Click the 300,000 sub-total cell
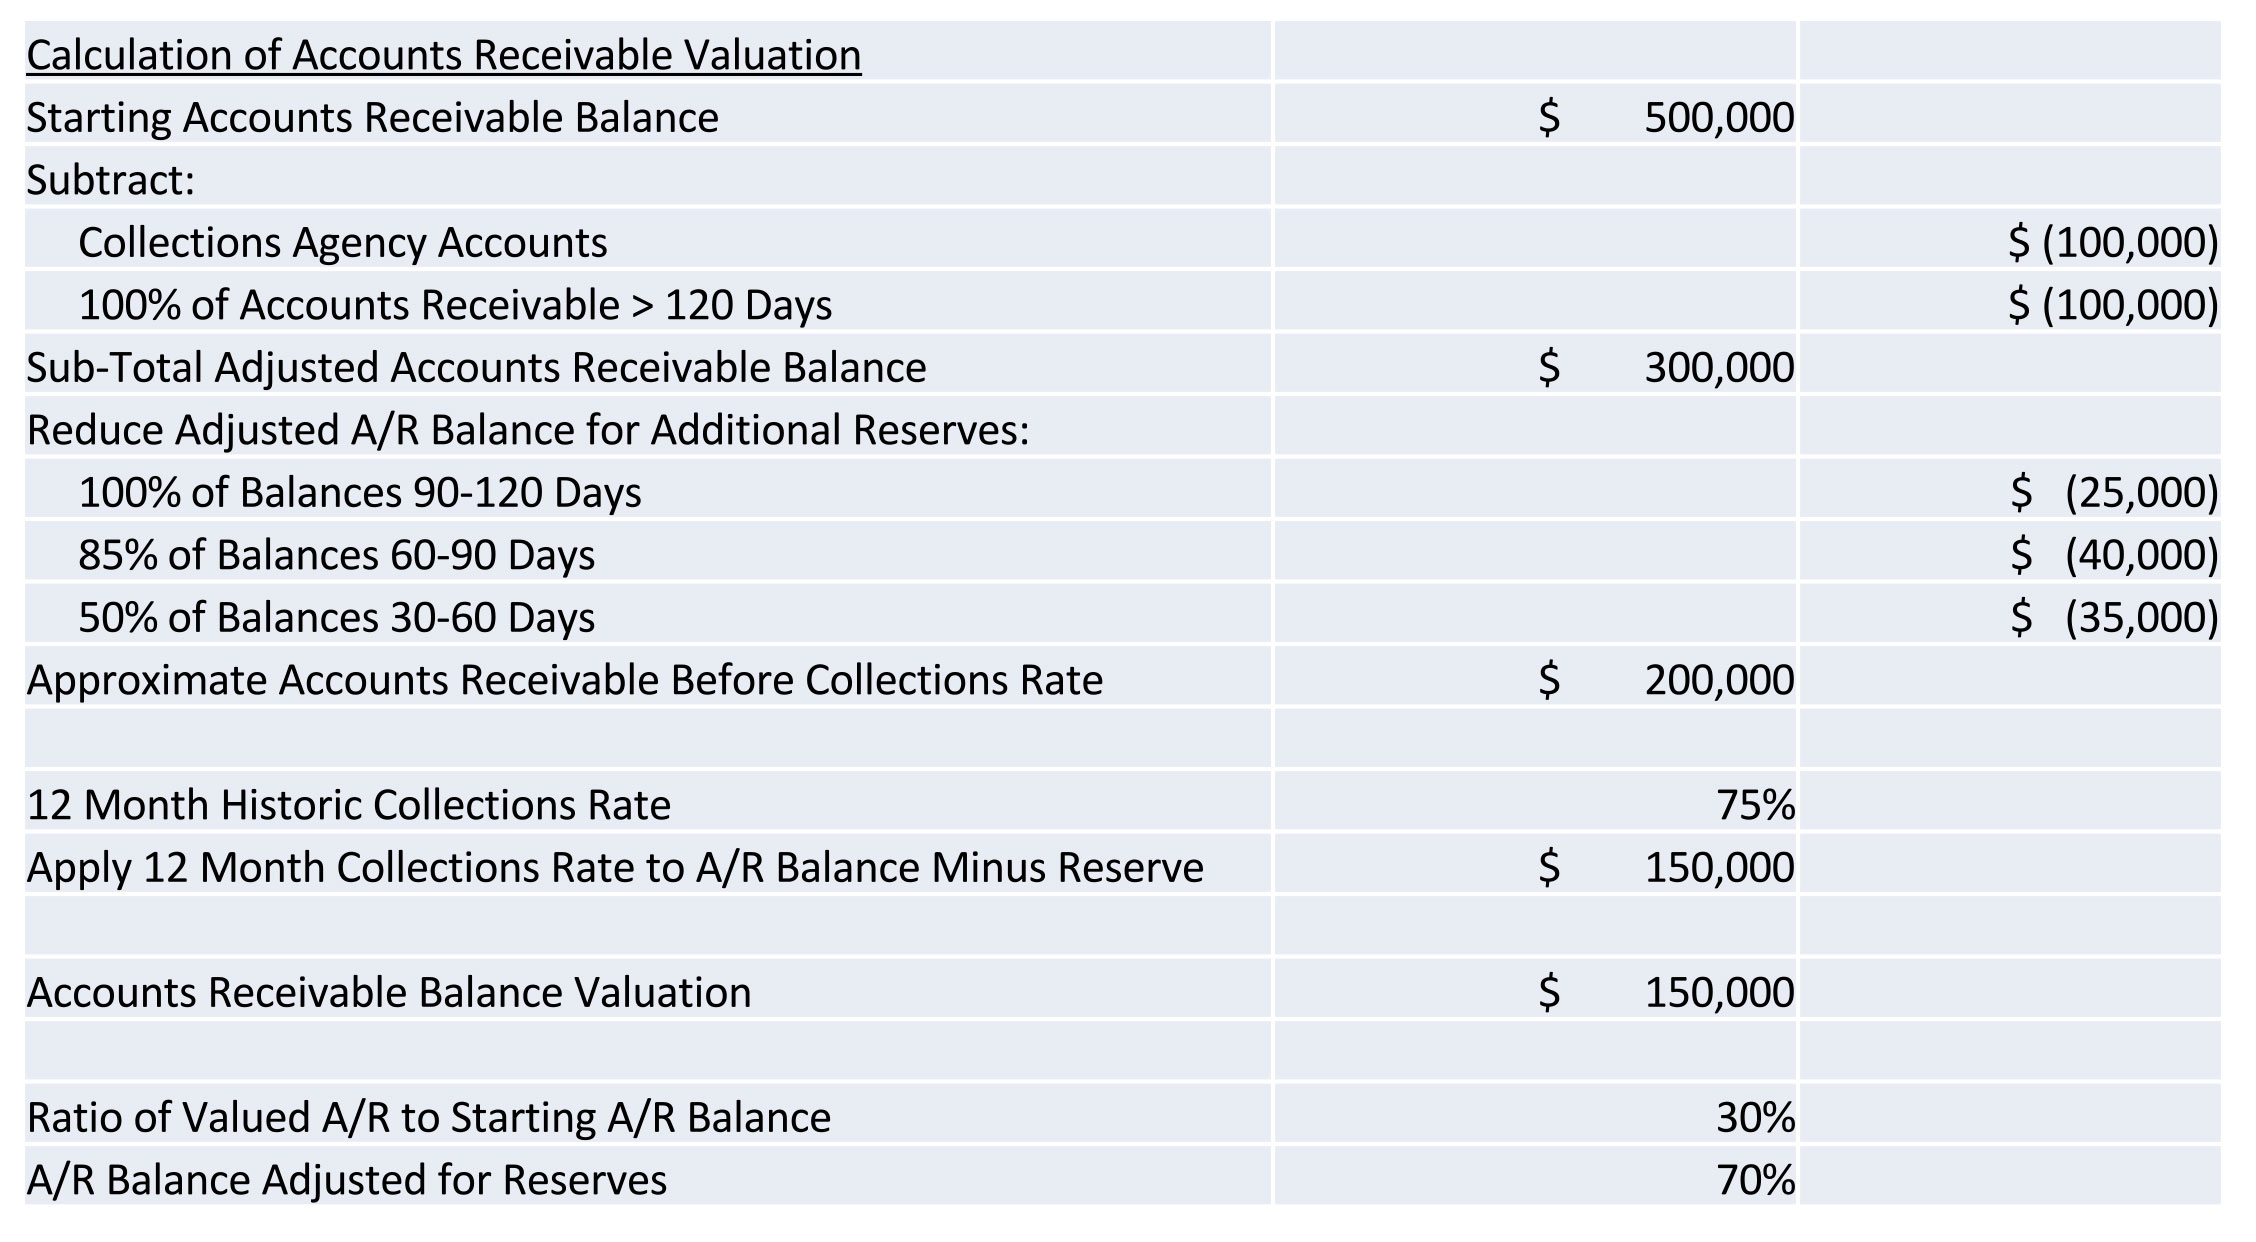The image size is (2256, 1242). (1536, 367)
